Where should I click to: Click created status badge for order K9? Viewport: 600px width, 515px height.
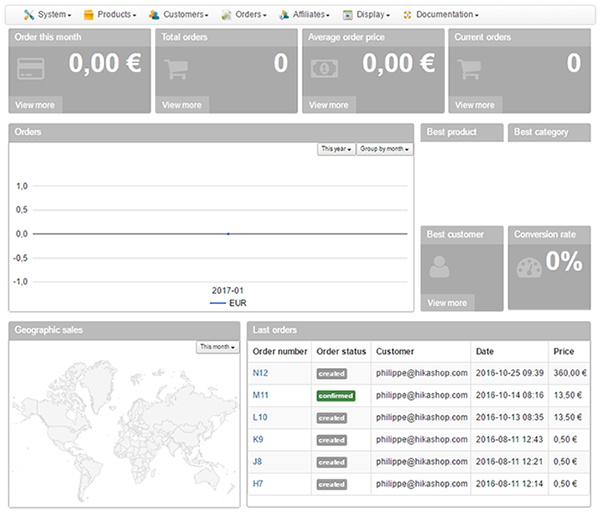coord(331,440)
